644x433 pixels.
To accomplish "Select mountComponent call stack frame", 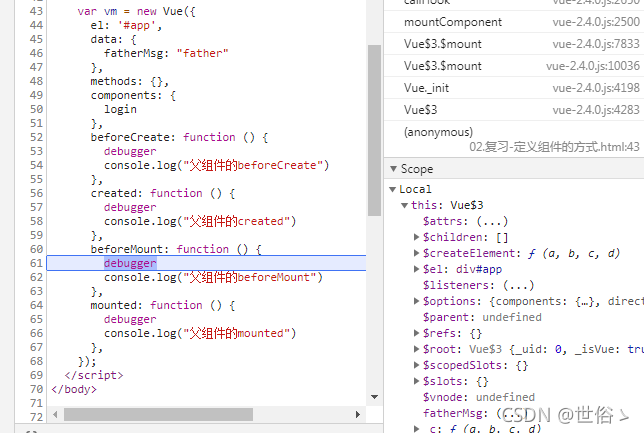I will point(514,22).
